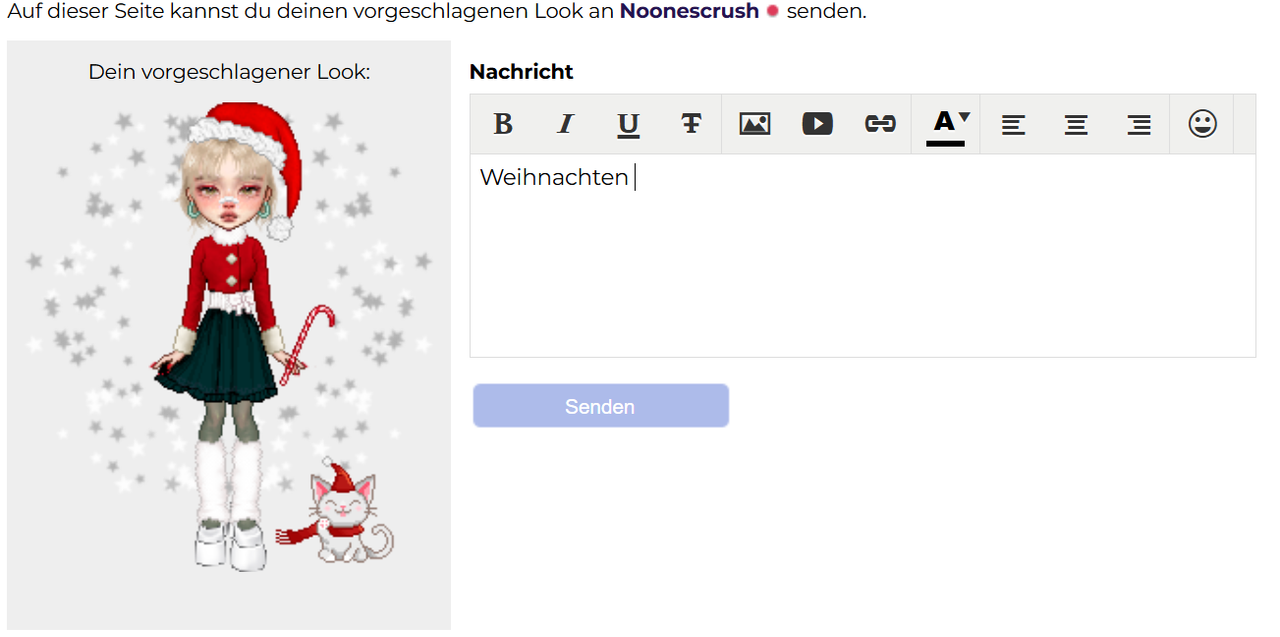1280x637 pixels.
Task: Place cursor after the word Weihnachten
Action: click(x=631, y=178)
